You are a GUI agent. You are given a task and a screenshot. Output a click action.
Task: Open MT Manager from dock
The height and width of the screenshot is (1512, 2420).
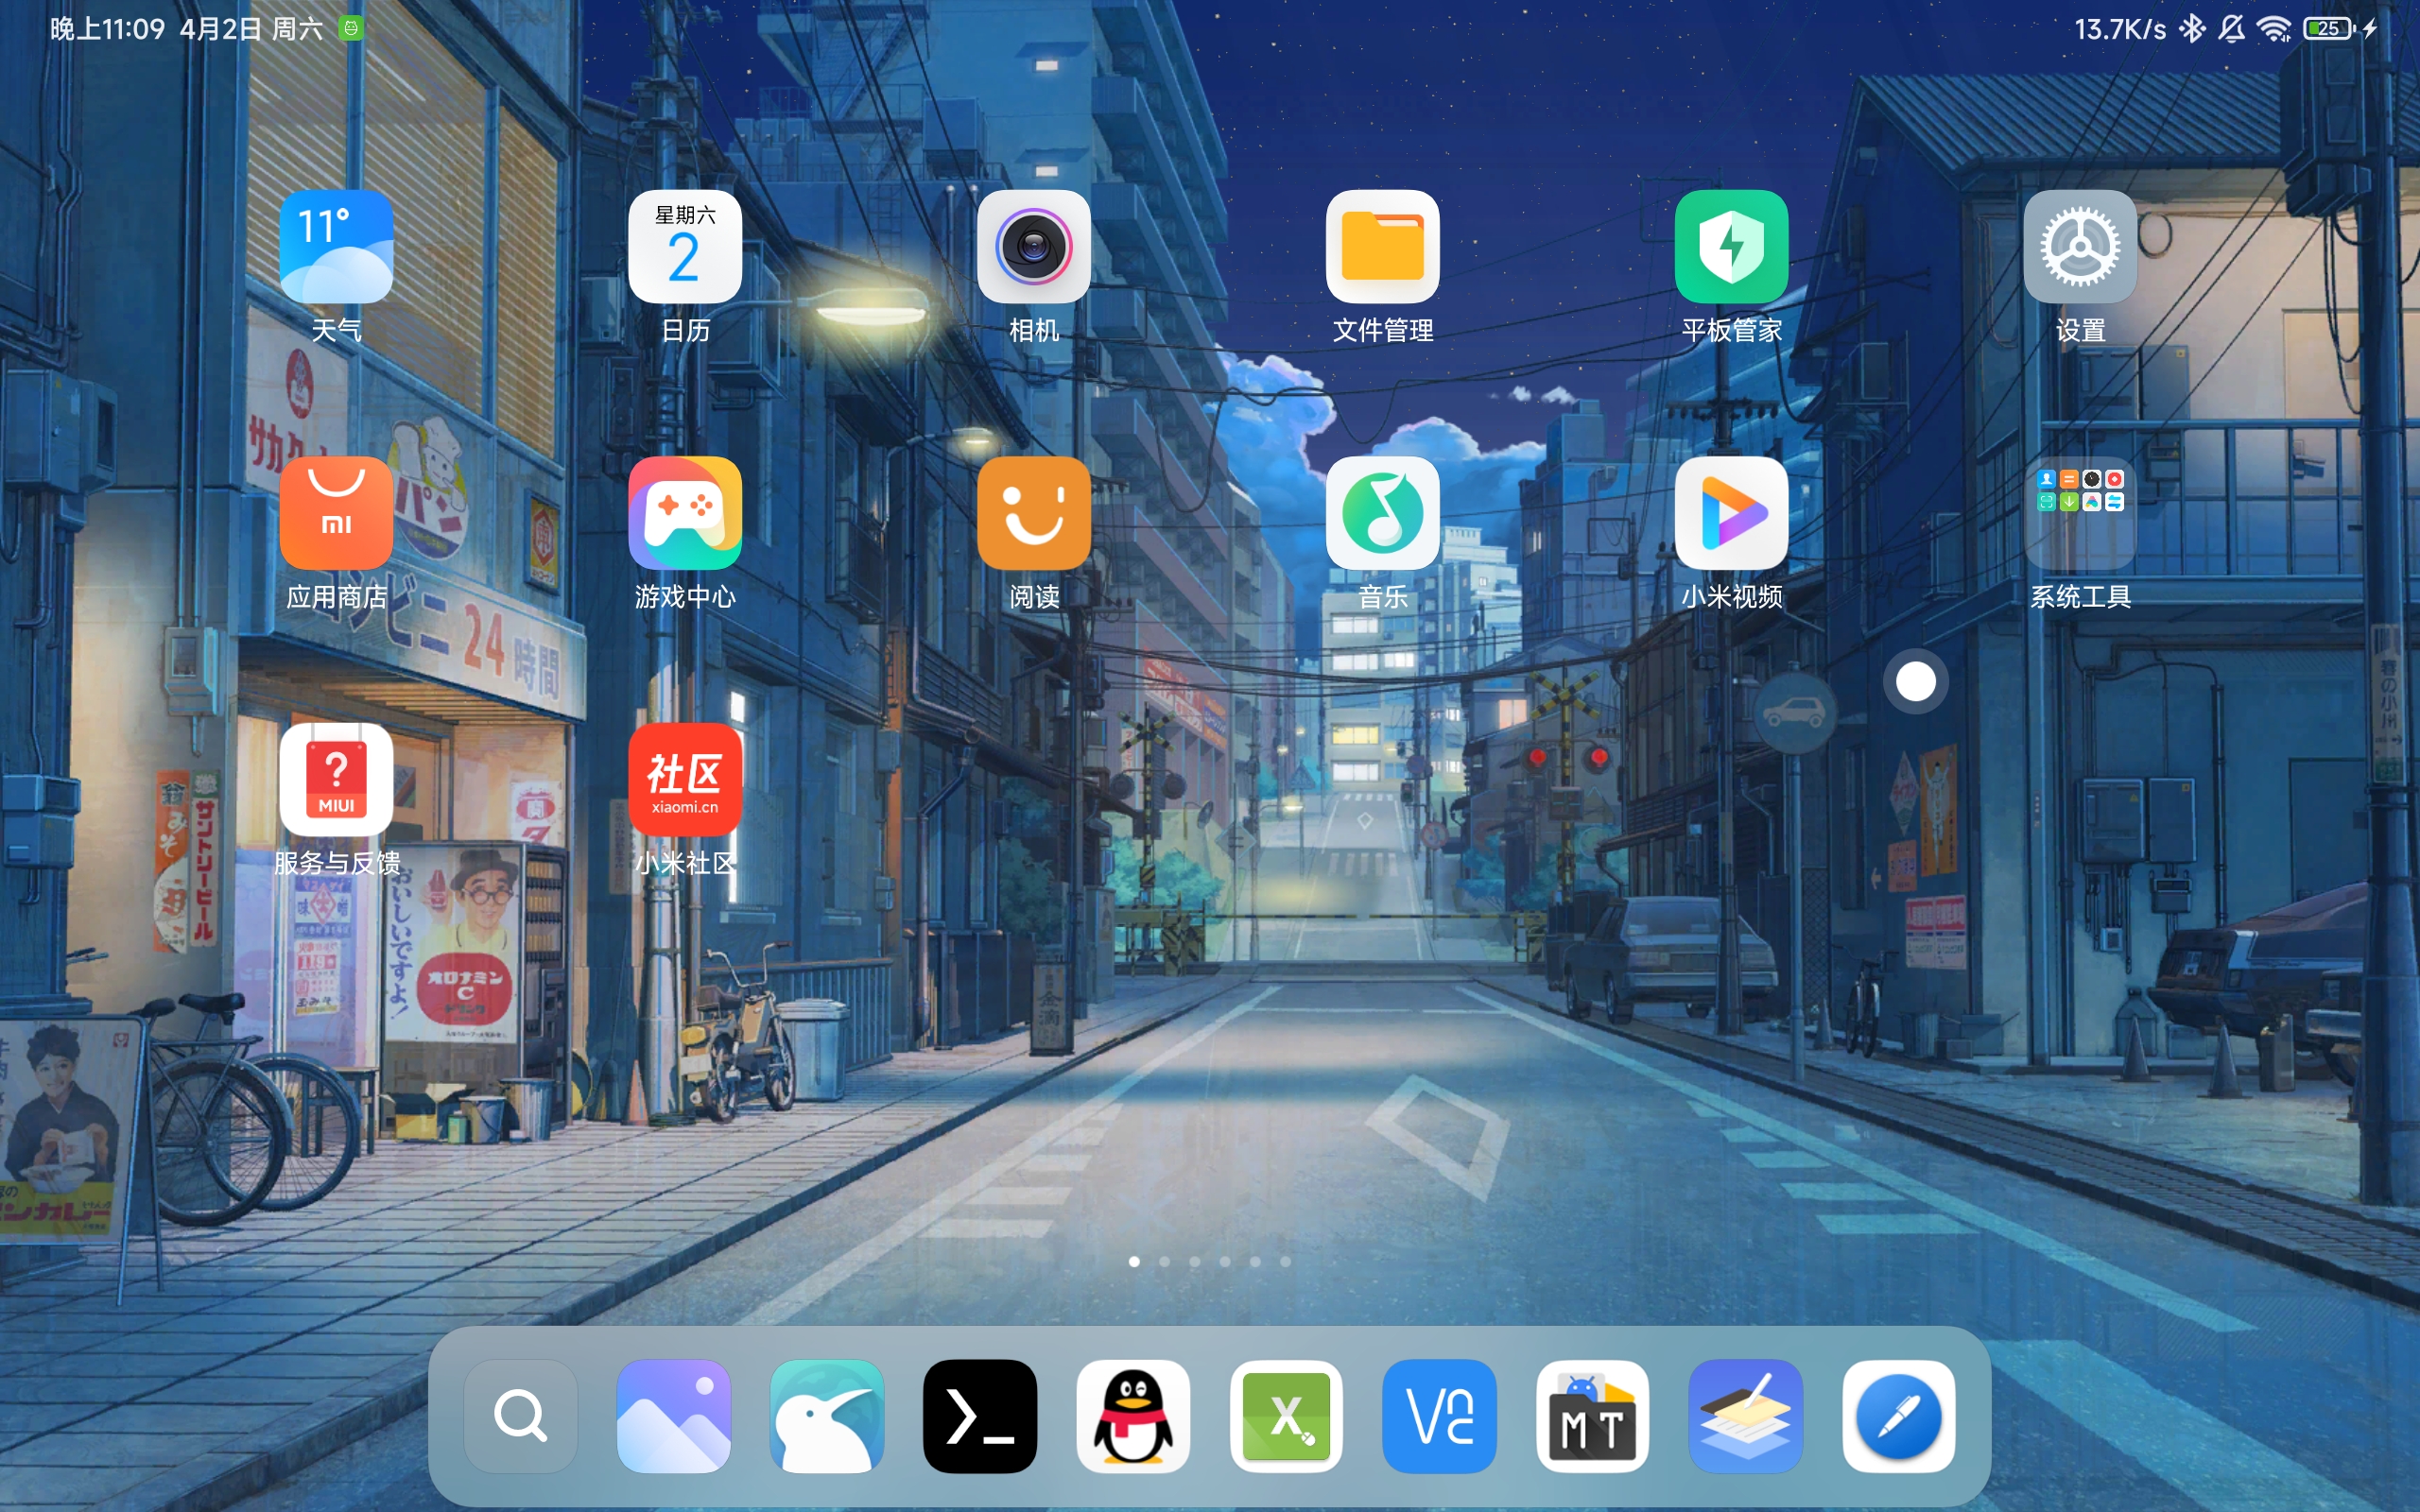click(x=1593, y=1416)
